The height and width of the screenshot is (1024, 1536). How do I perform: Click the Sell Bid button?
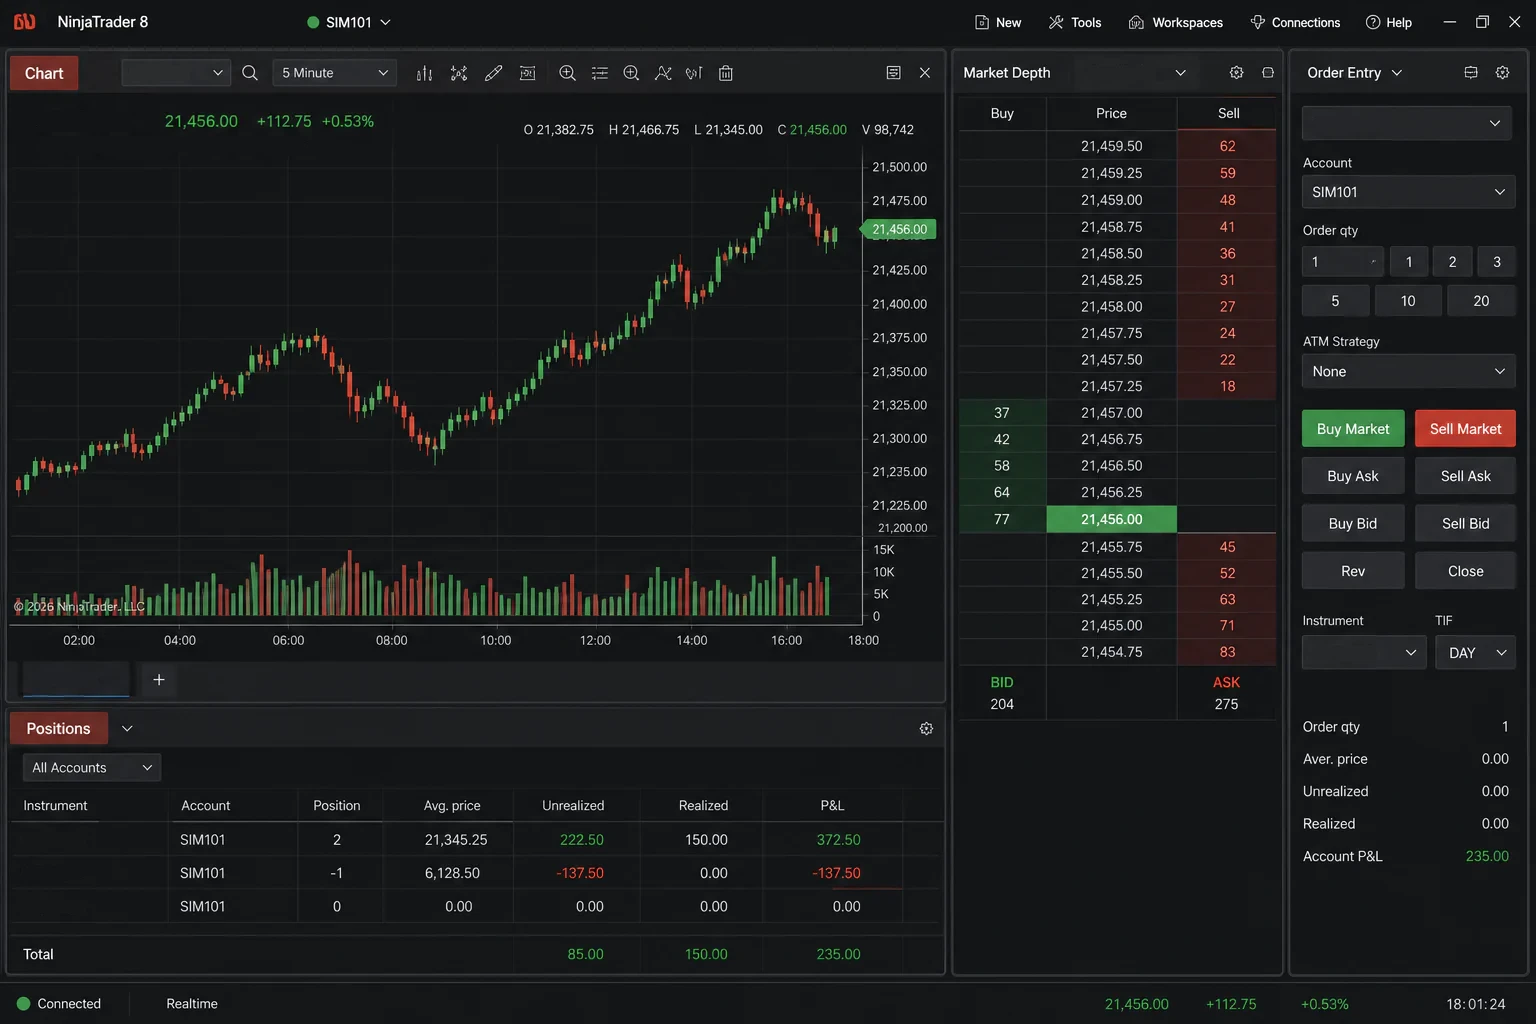click(1465, 523)
